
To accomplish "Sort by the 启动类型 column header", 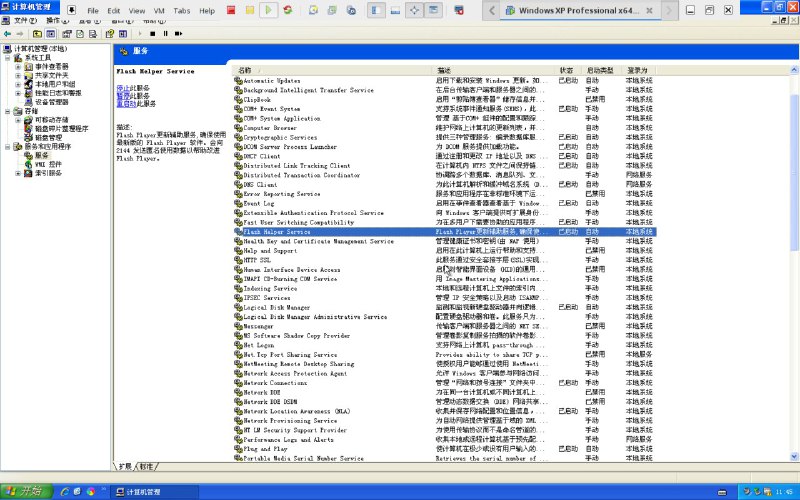I will point(602,70).
